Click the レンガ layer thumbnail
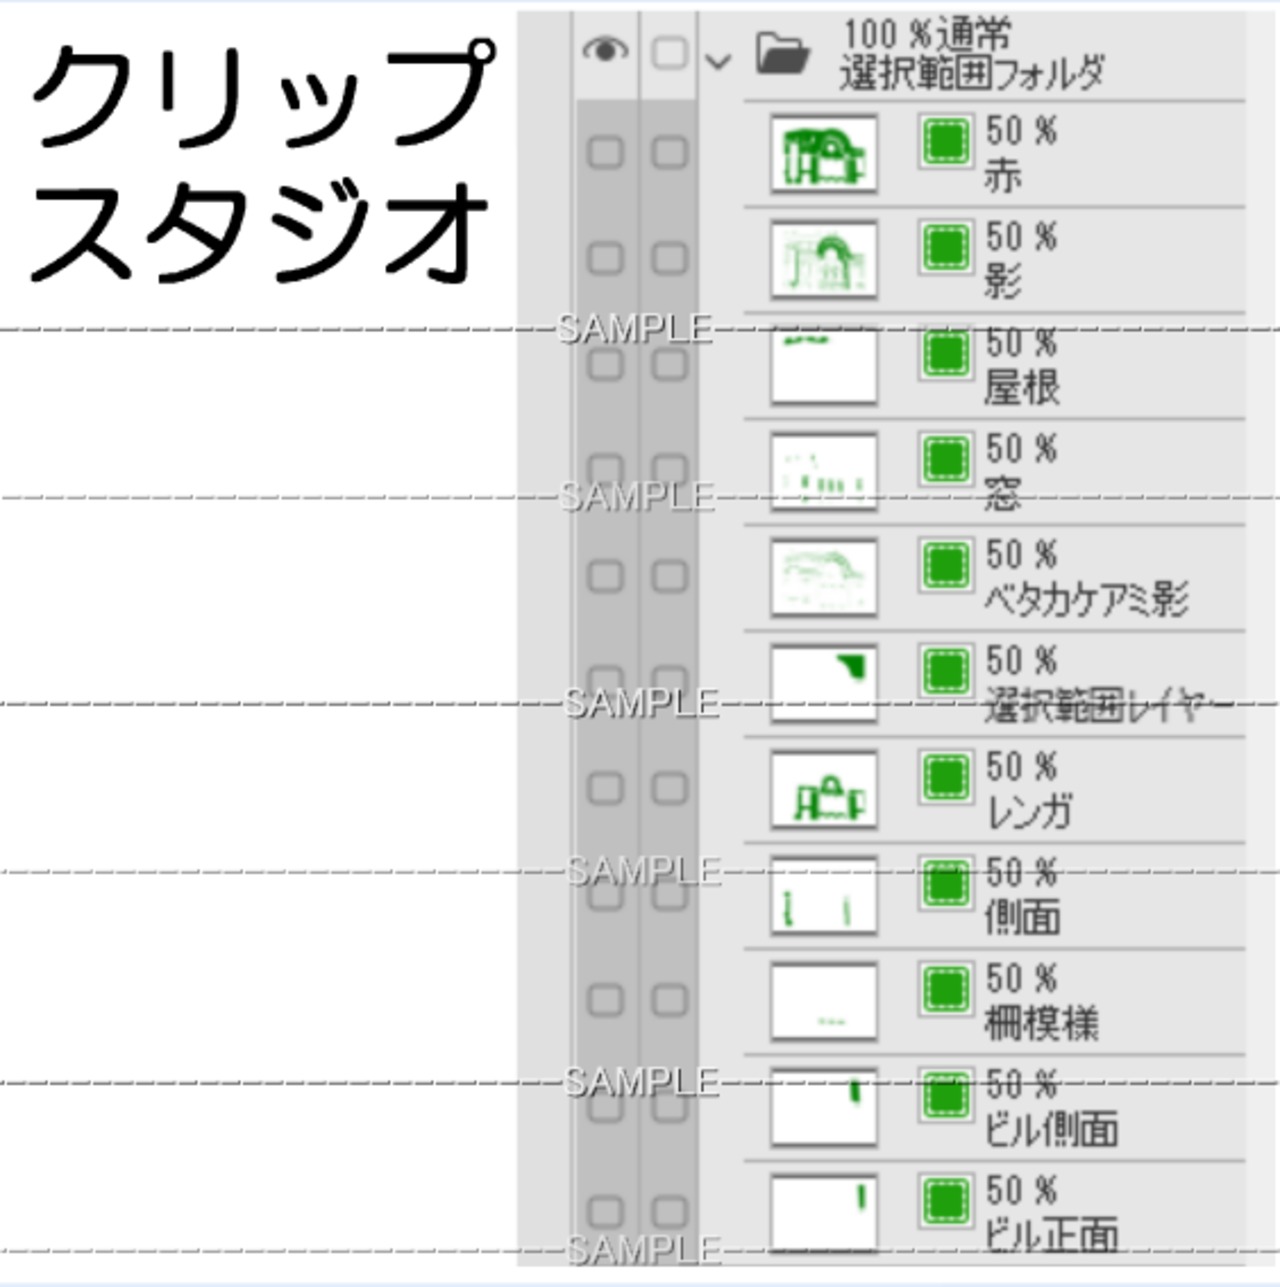Screen dimensions: 1280x1287 (823, 790)
